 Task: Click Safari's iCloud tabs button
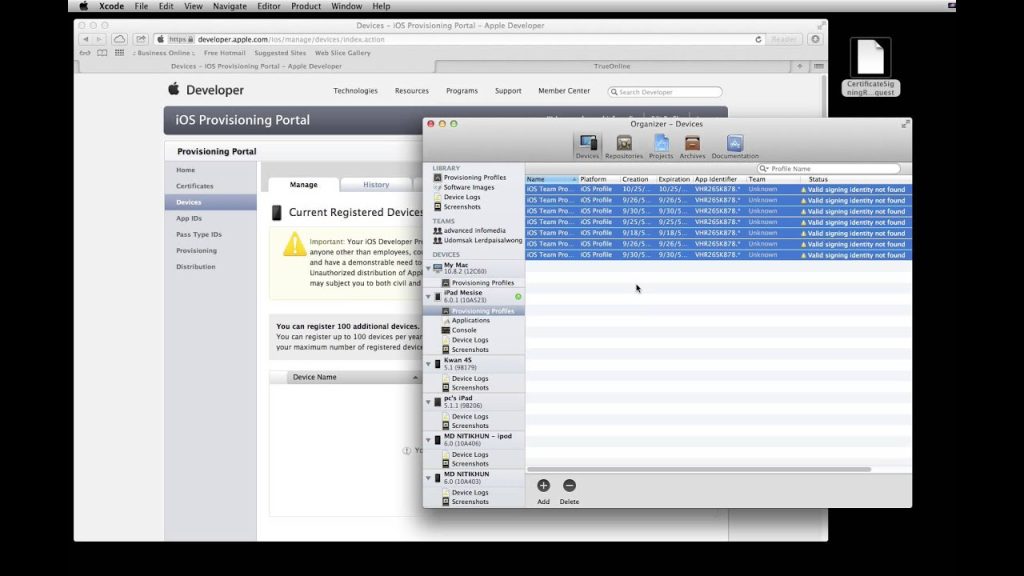click(x=119, y=39)
